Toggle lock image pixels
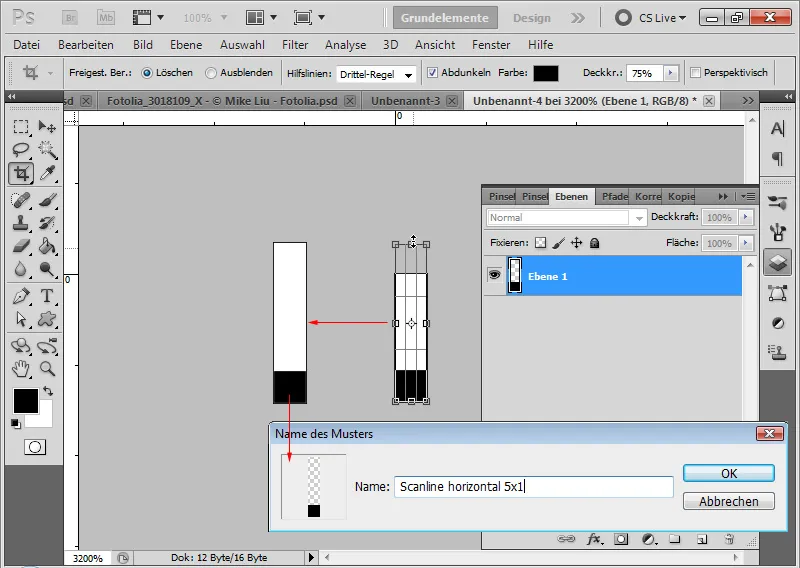Viewport: 800px width, 568px height. coord(559,243)
